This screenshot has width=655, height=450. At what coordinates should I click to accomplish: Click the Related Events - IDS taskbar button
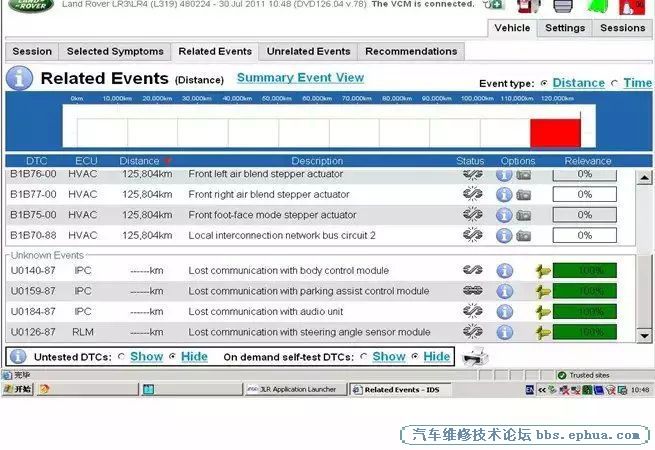coord(400,390)
